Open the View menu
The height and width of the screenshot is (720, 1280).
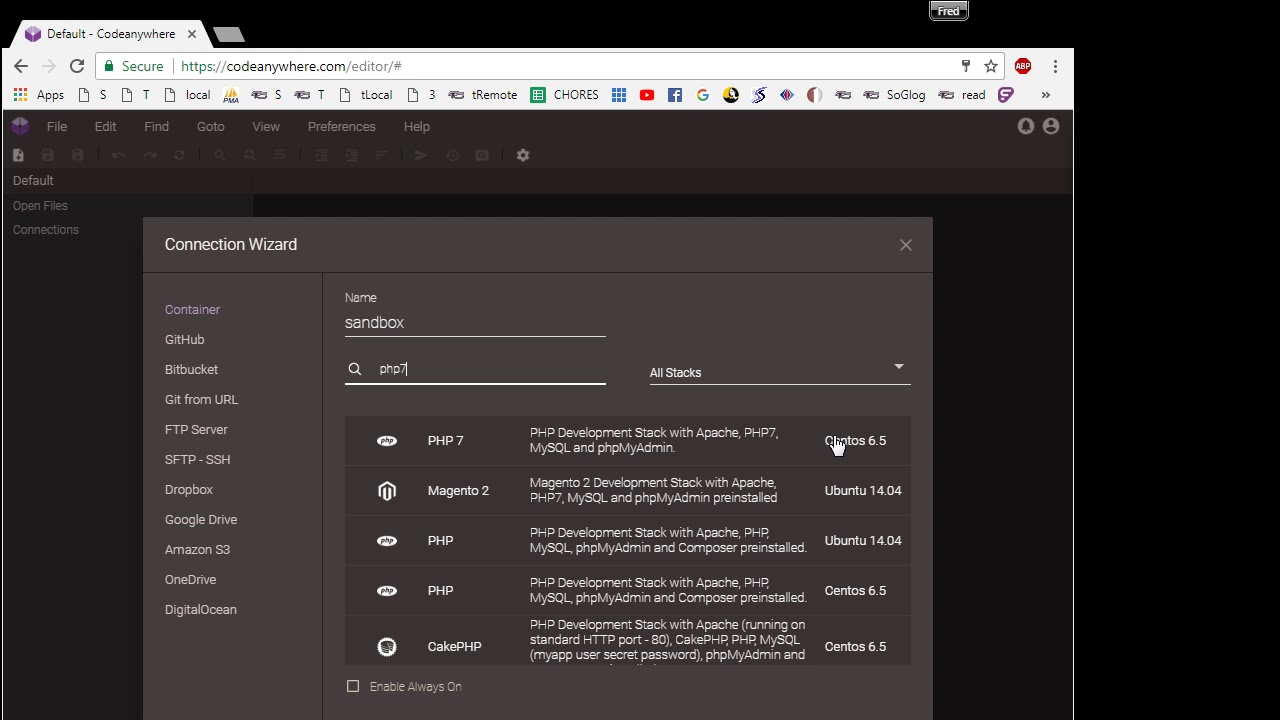click(266, 127)
